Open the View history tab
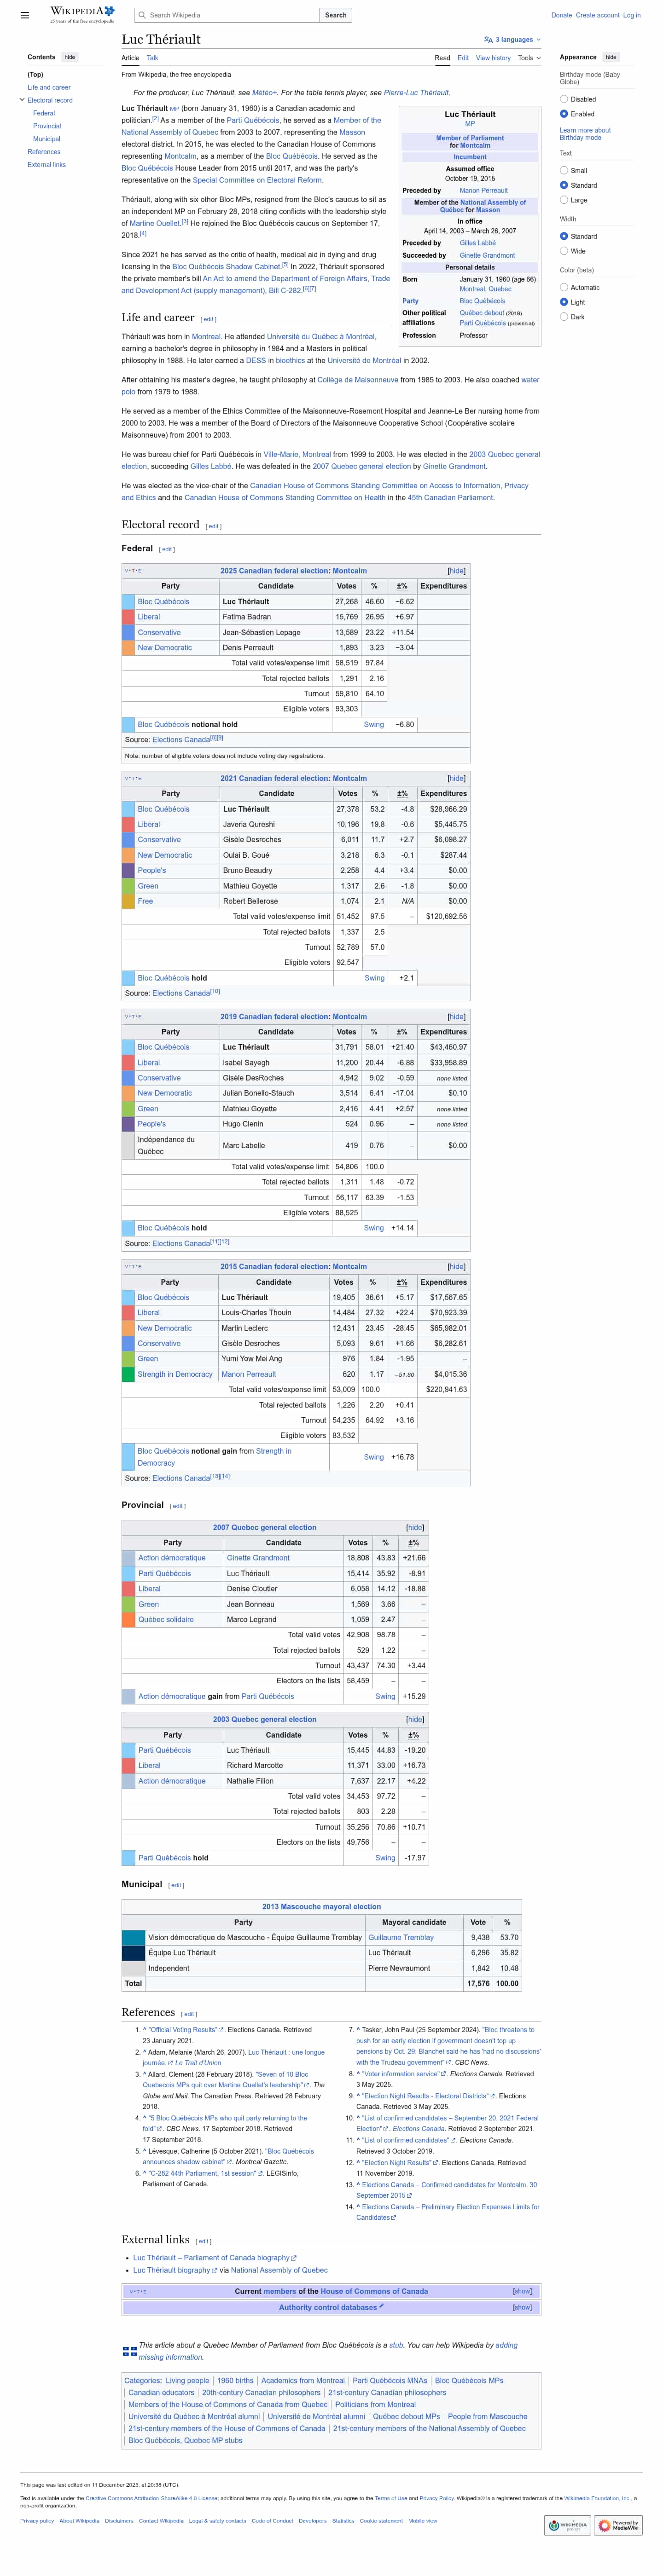The height and width of the screenshot is (2576, 663). (493, 58)
